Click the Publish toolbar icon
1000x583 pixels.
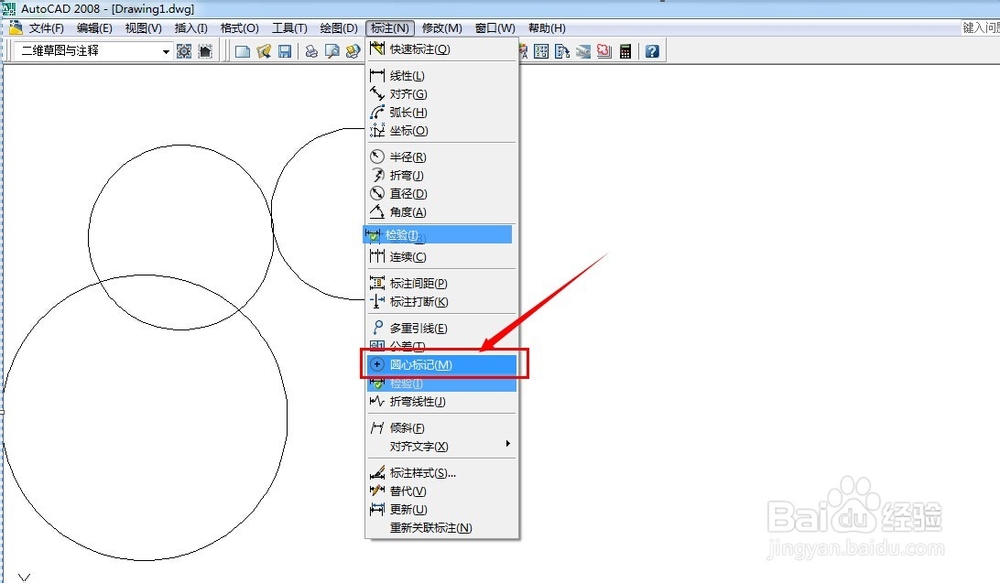pyautogui.click(x=353, y=51)
